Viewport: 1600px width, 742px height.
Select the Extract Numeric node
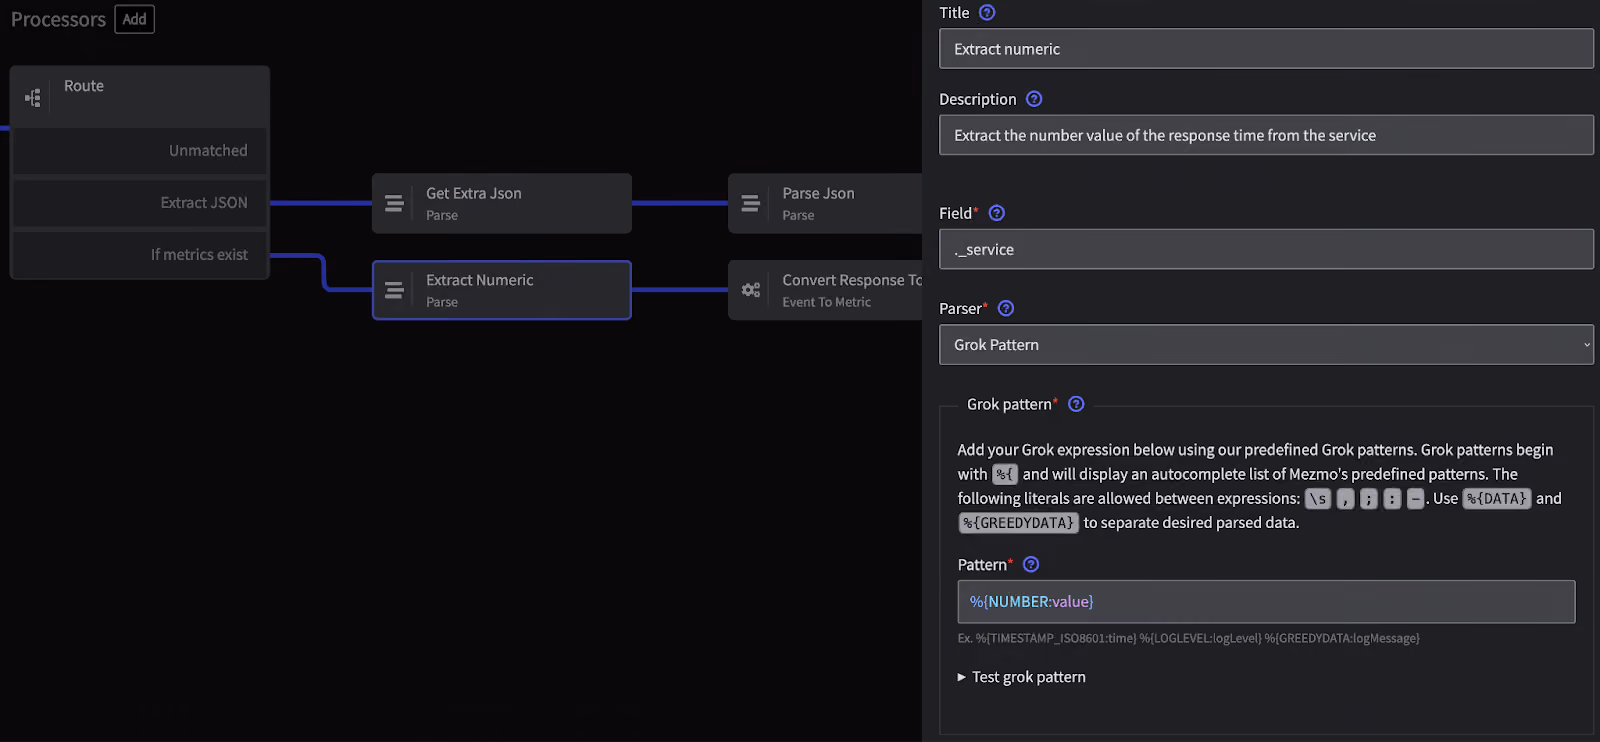point(501,290)
